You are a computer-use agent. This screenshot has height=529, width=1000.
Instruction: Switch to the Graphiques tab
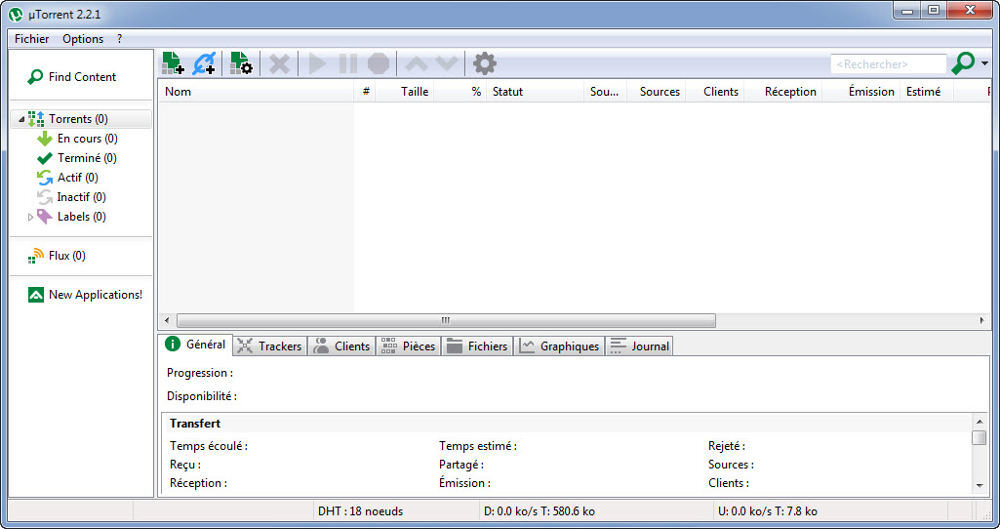(x=559, y=346)
